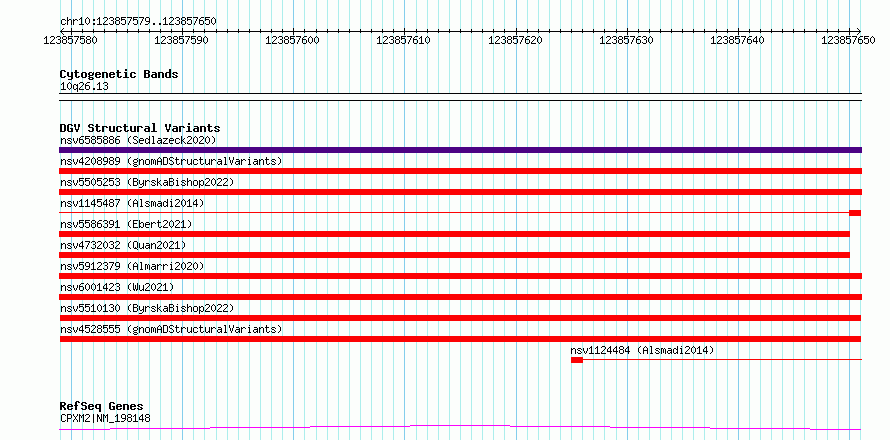
Task: Open variant nsv6585886 (Sedlazeck2020) label
Action: [x=138, y=140]
